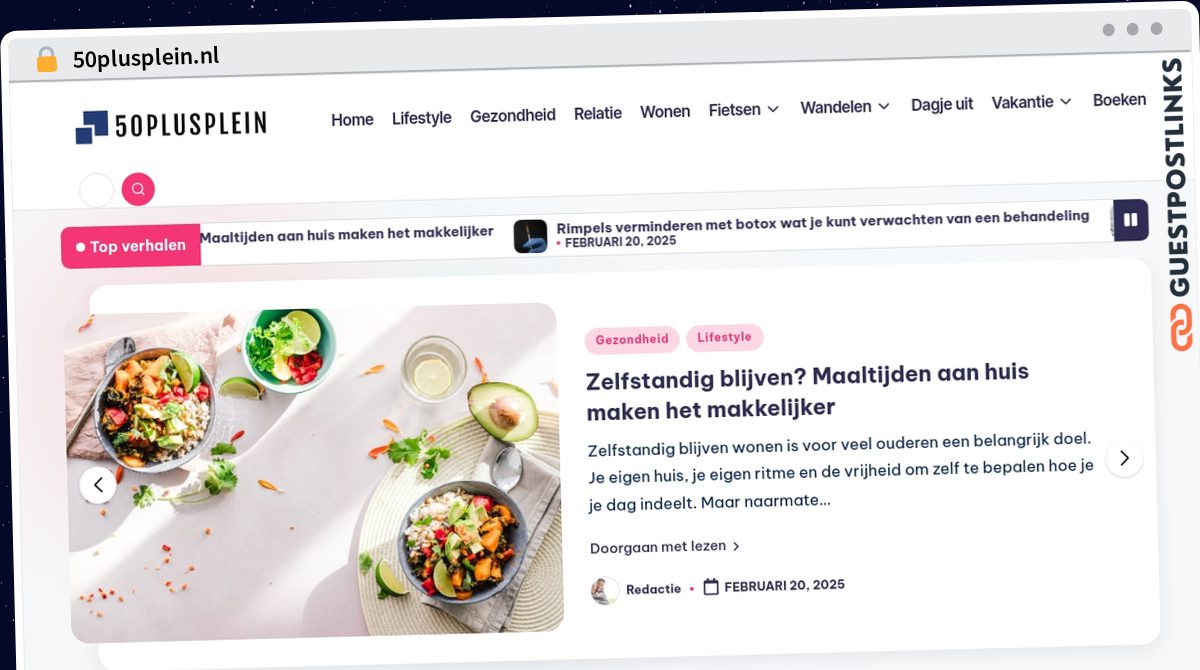Open the Gezondheid menu item
1200x670 pixels.
point(512,116)
